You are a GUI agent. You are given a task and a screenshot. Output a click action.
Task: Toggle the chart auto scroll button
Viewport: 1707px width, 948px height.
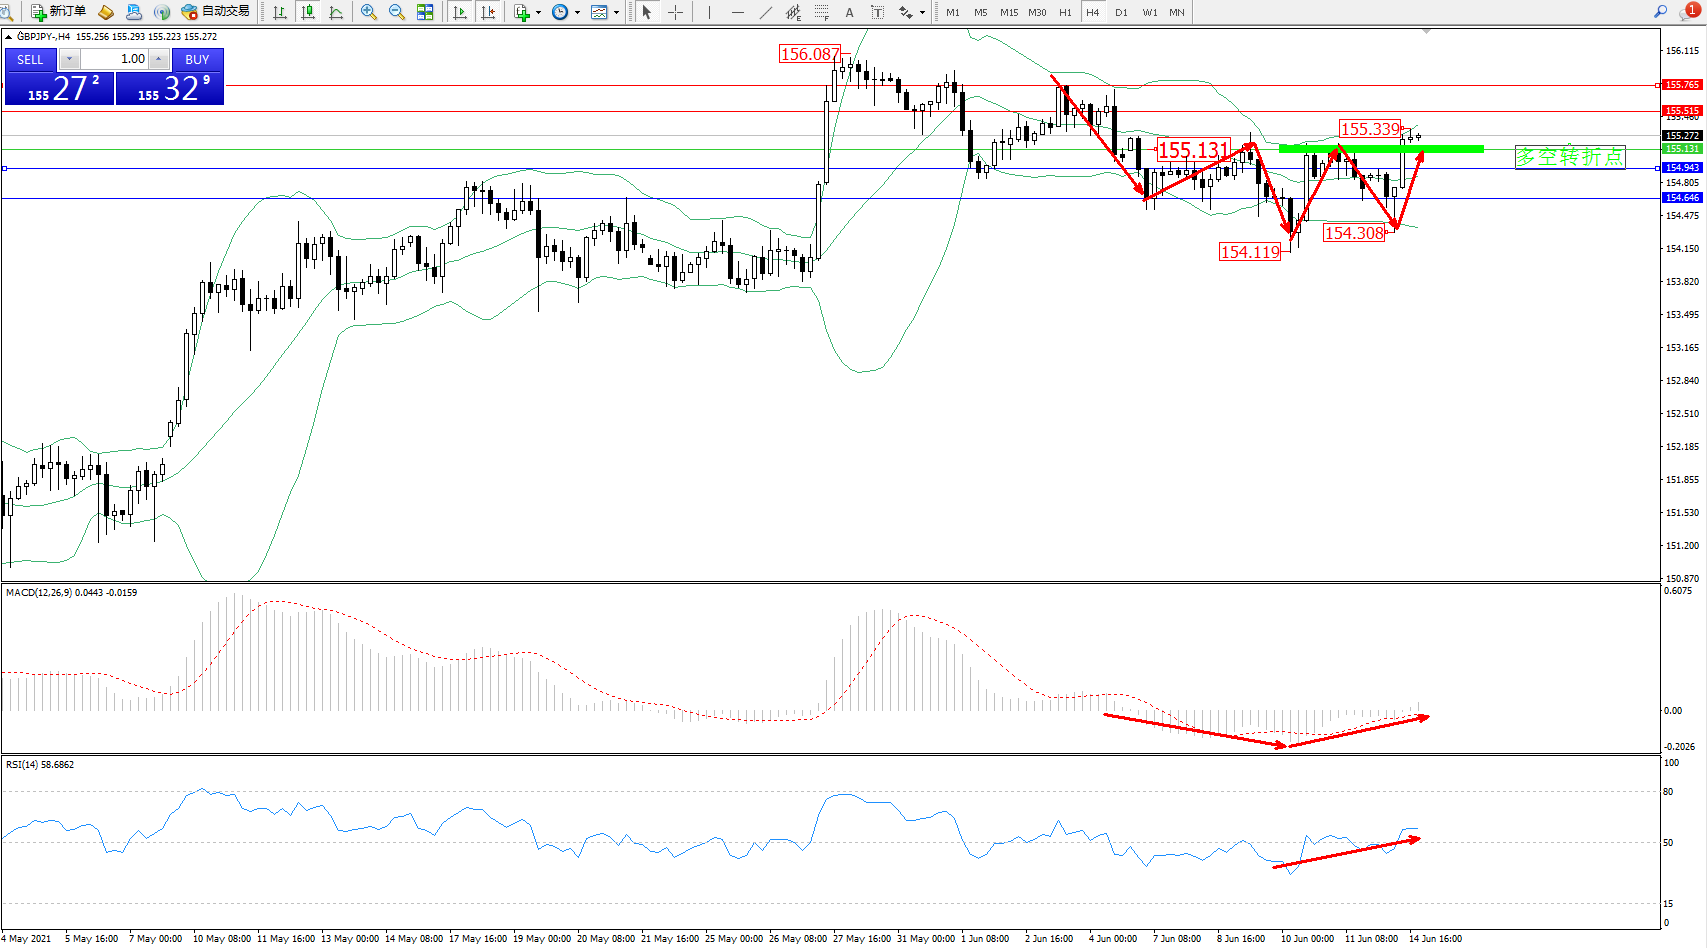(460, 12)
